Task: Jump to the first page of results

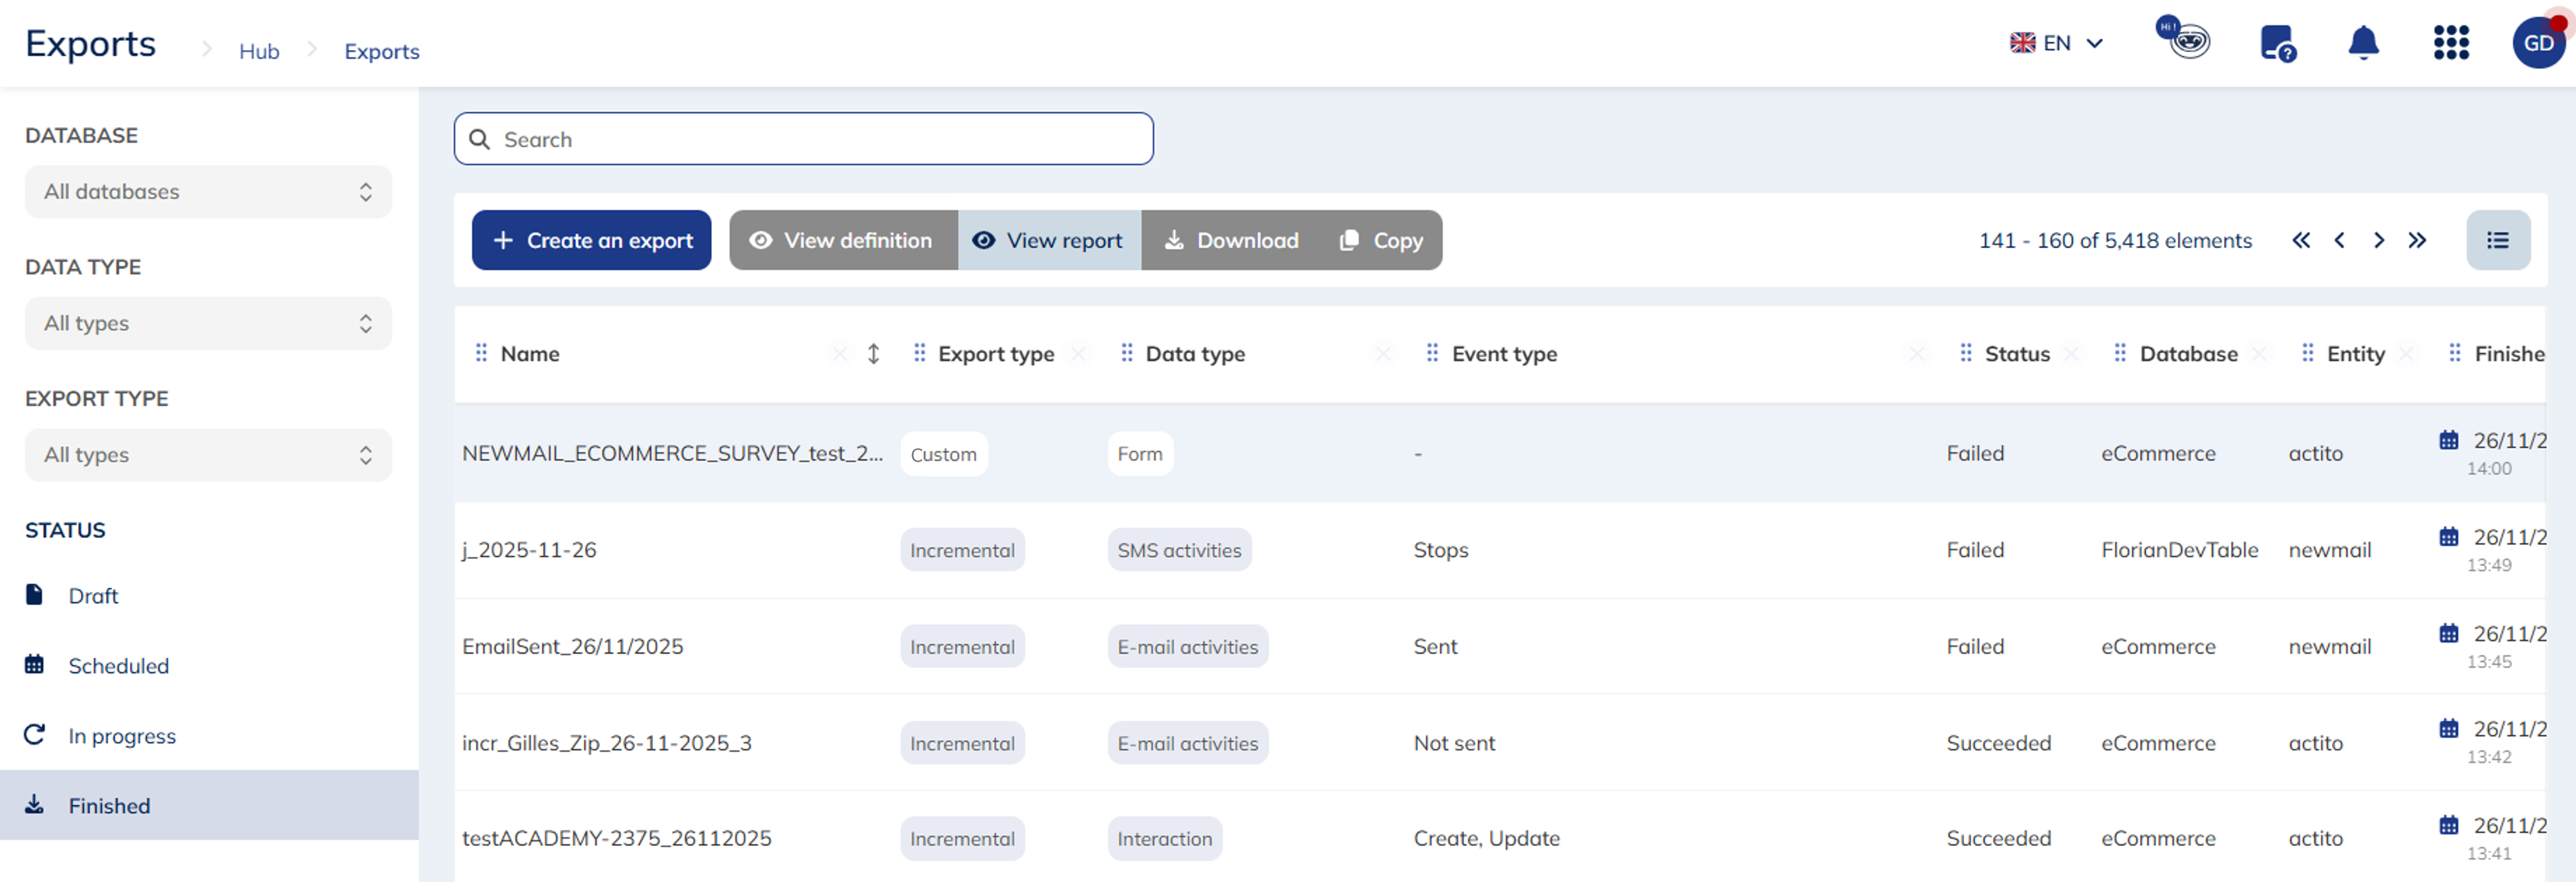Action: click(2301, 240)
